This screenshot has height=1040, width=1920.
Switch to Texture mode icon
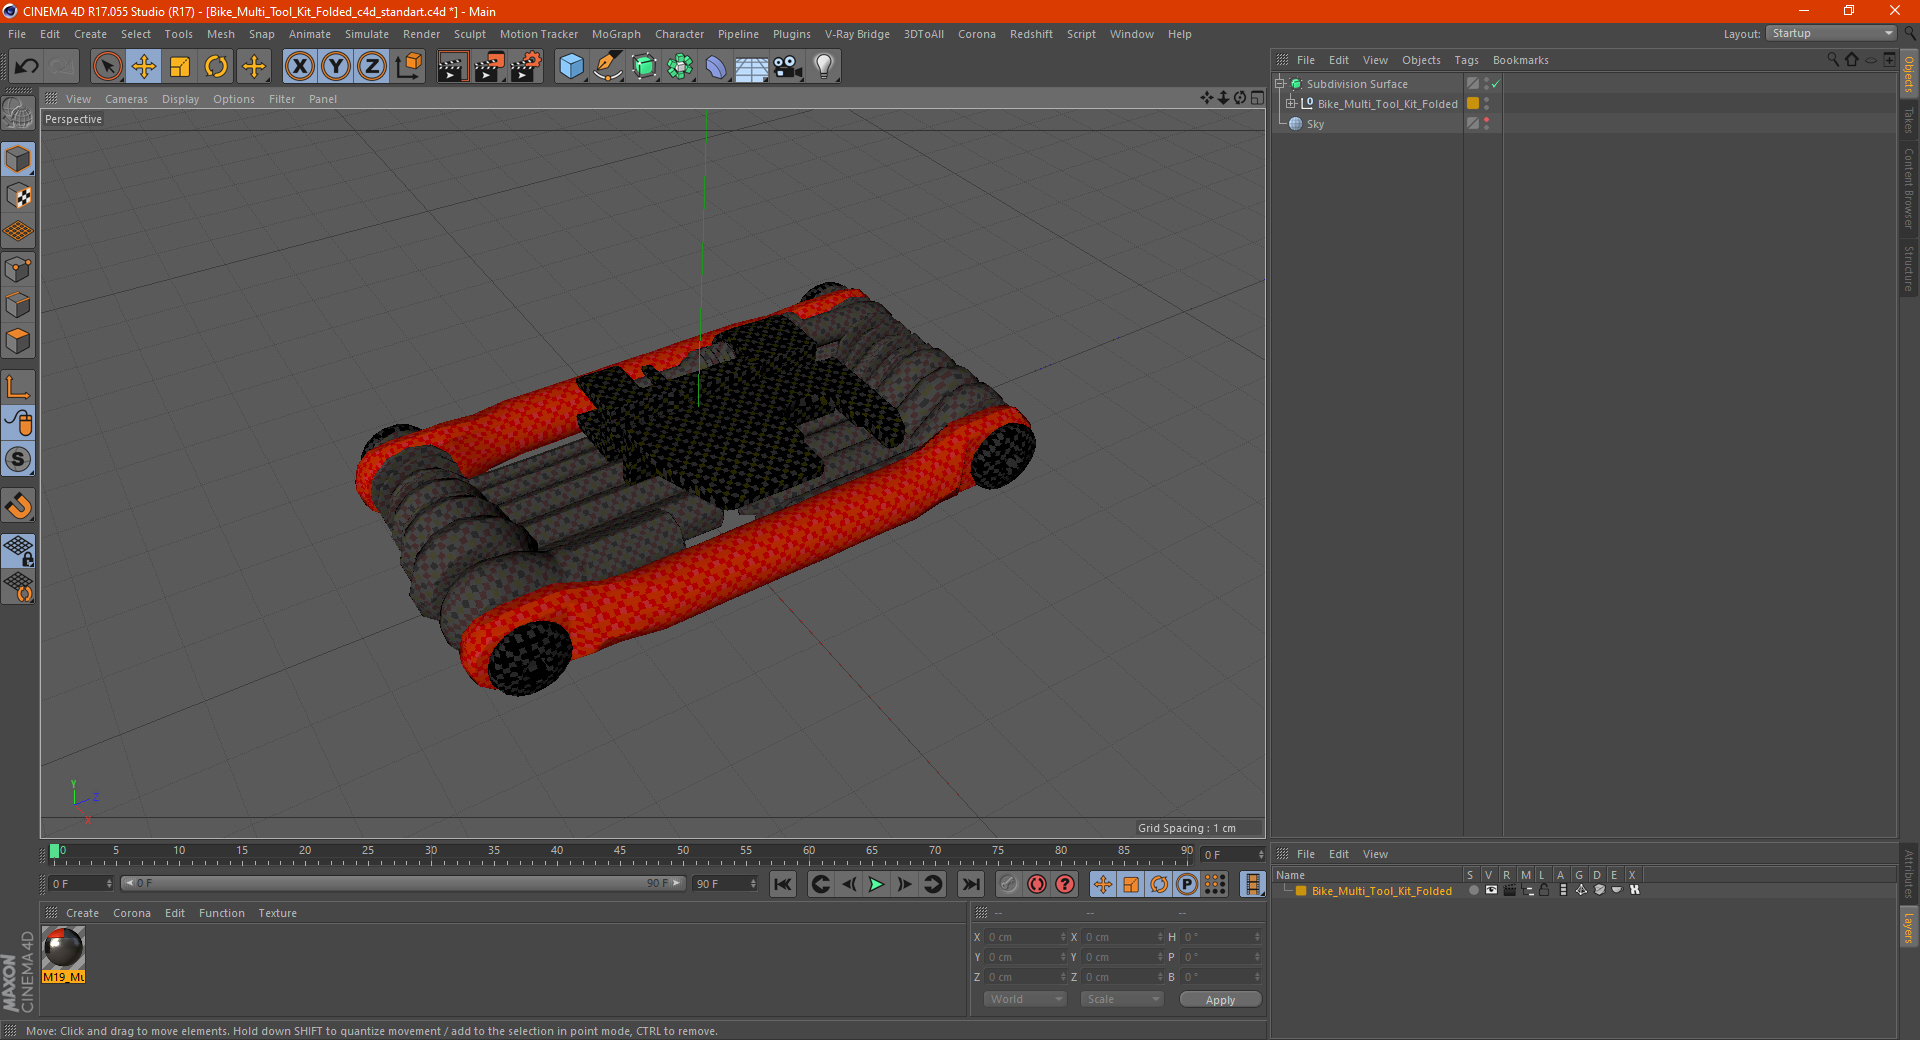[19, 196]
